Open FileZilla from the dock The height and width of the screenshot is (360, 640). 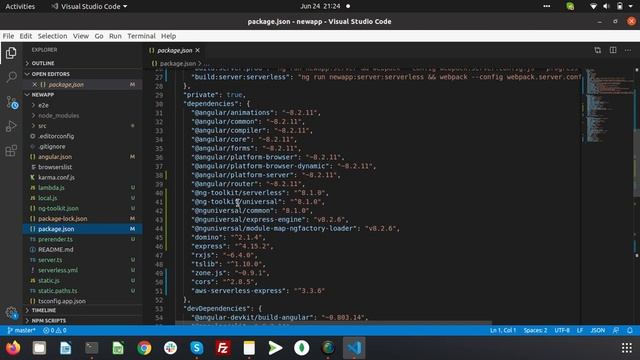[x=223, y=348]
